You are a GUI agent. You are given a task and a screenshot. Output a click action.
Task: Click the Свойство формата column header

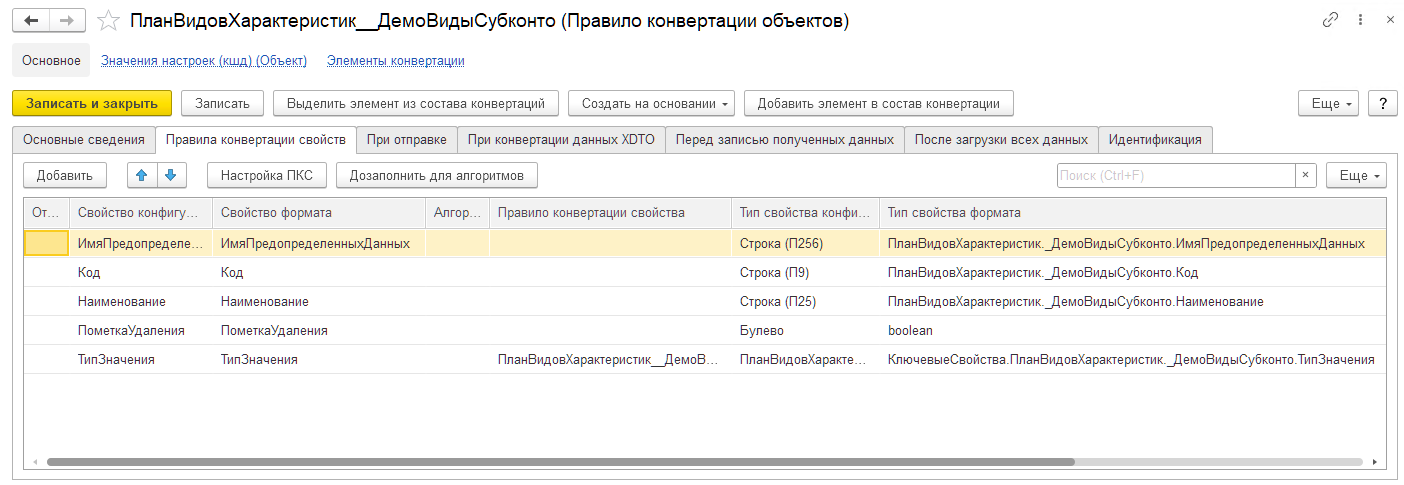[x=319, y=213]
